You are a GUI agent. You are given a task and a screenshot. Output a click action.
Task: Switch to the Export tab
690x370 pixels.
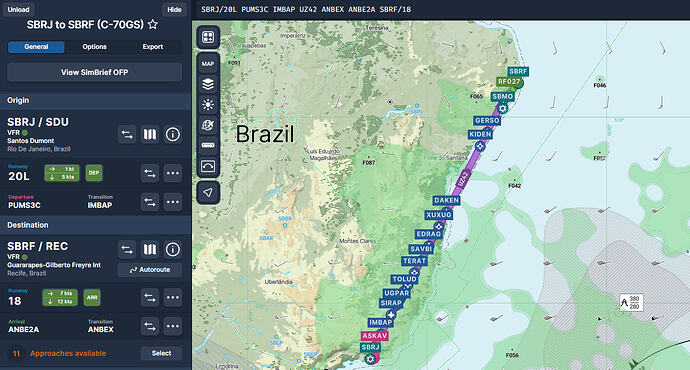(x=153, y=47)
